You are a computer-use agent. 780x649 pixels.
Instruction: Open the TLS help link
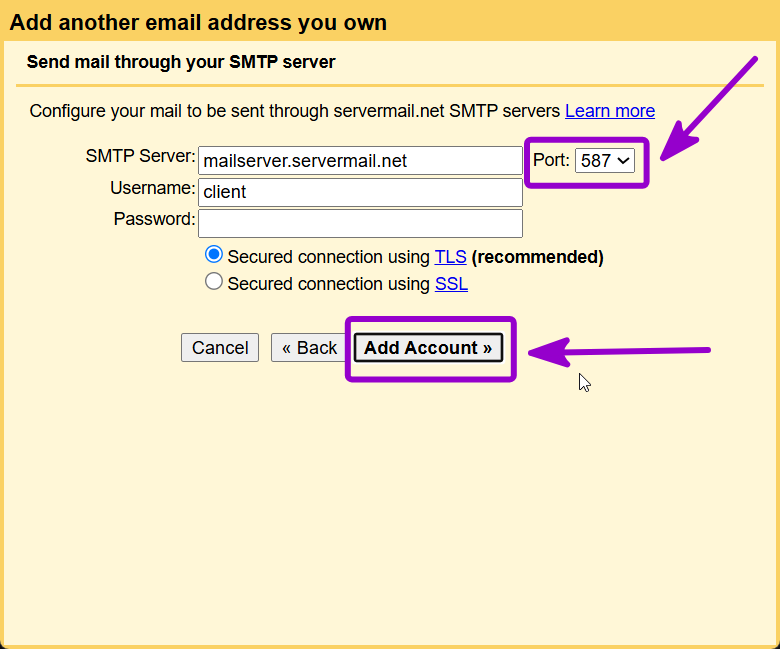click(451, 257)
